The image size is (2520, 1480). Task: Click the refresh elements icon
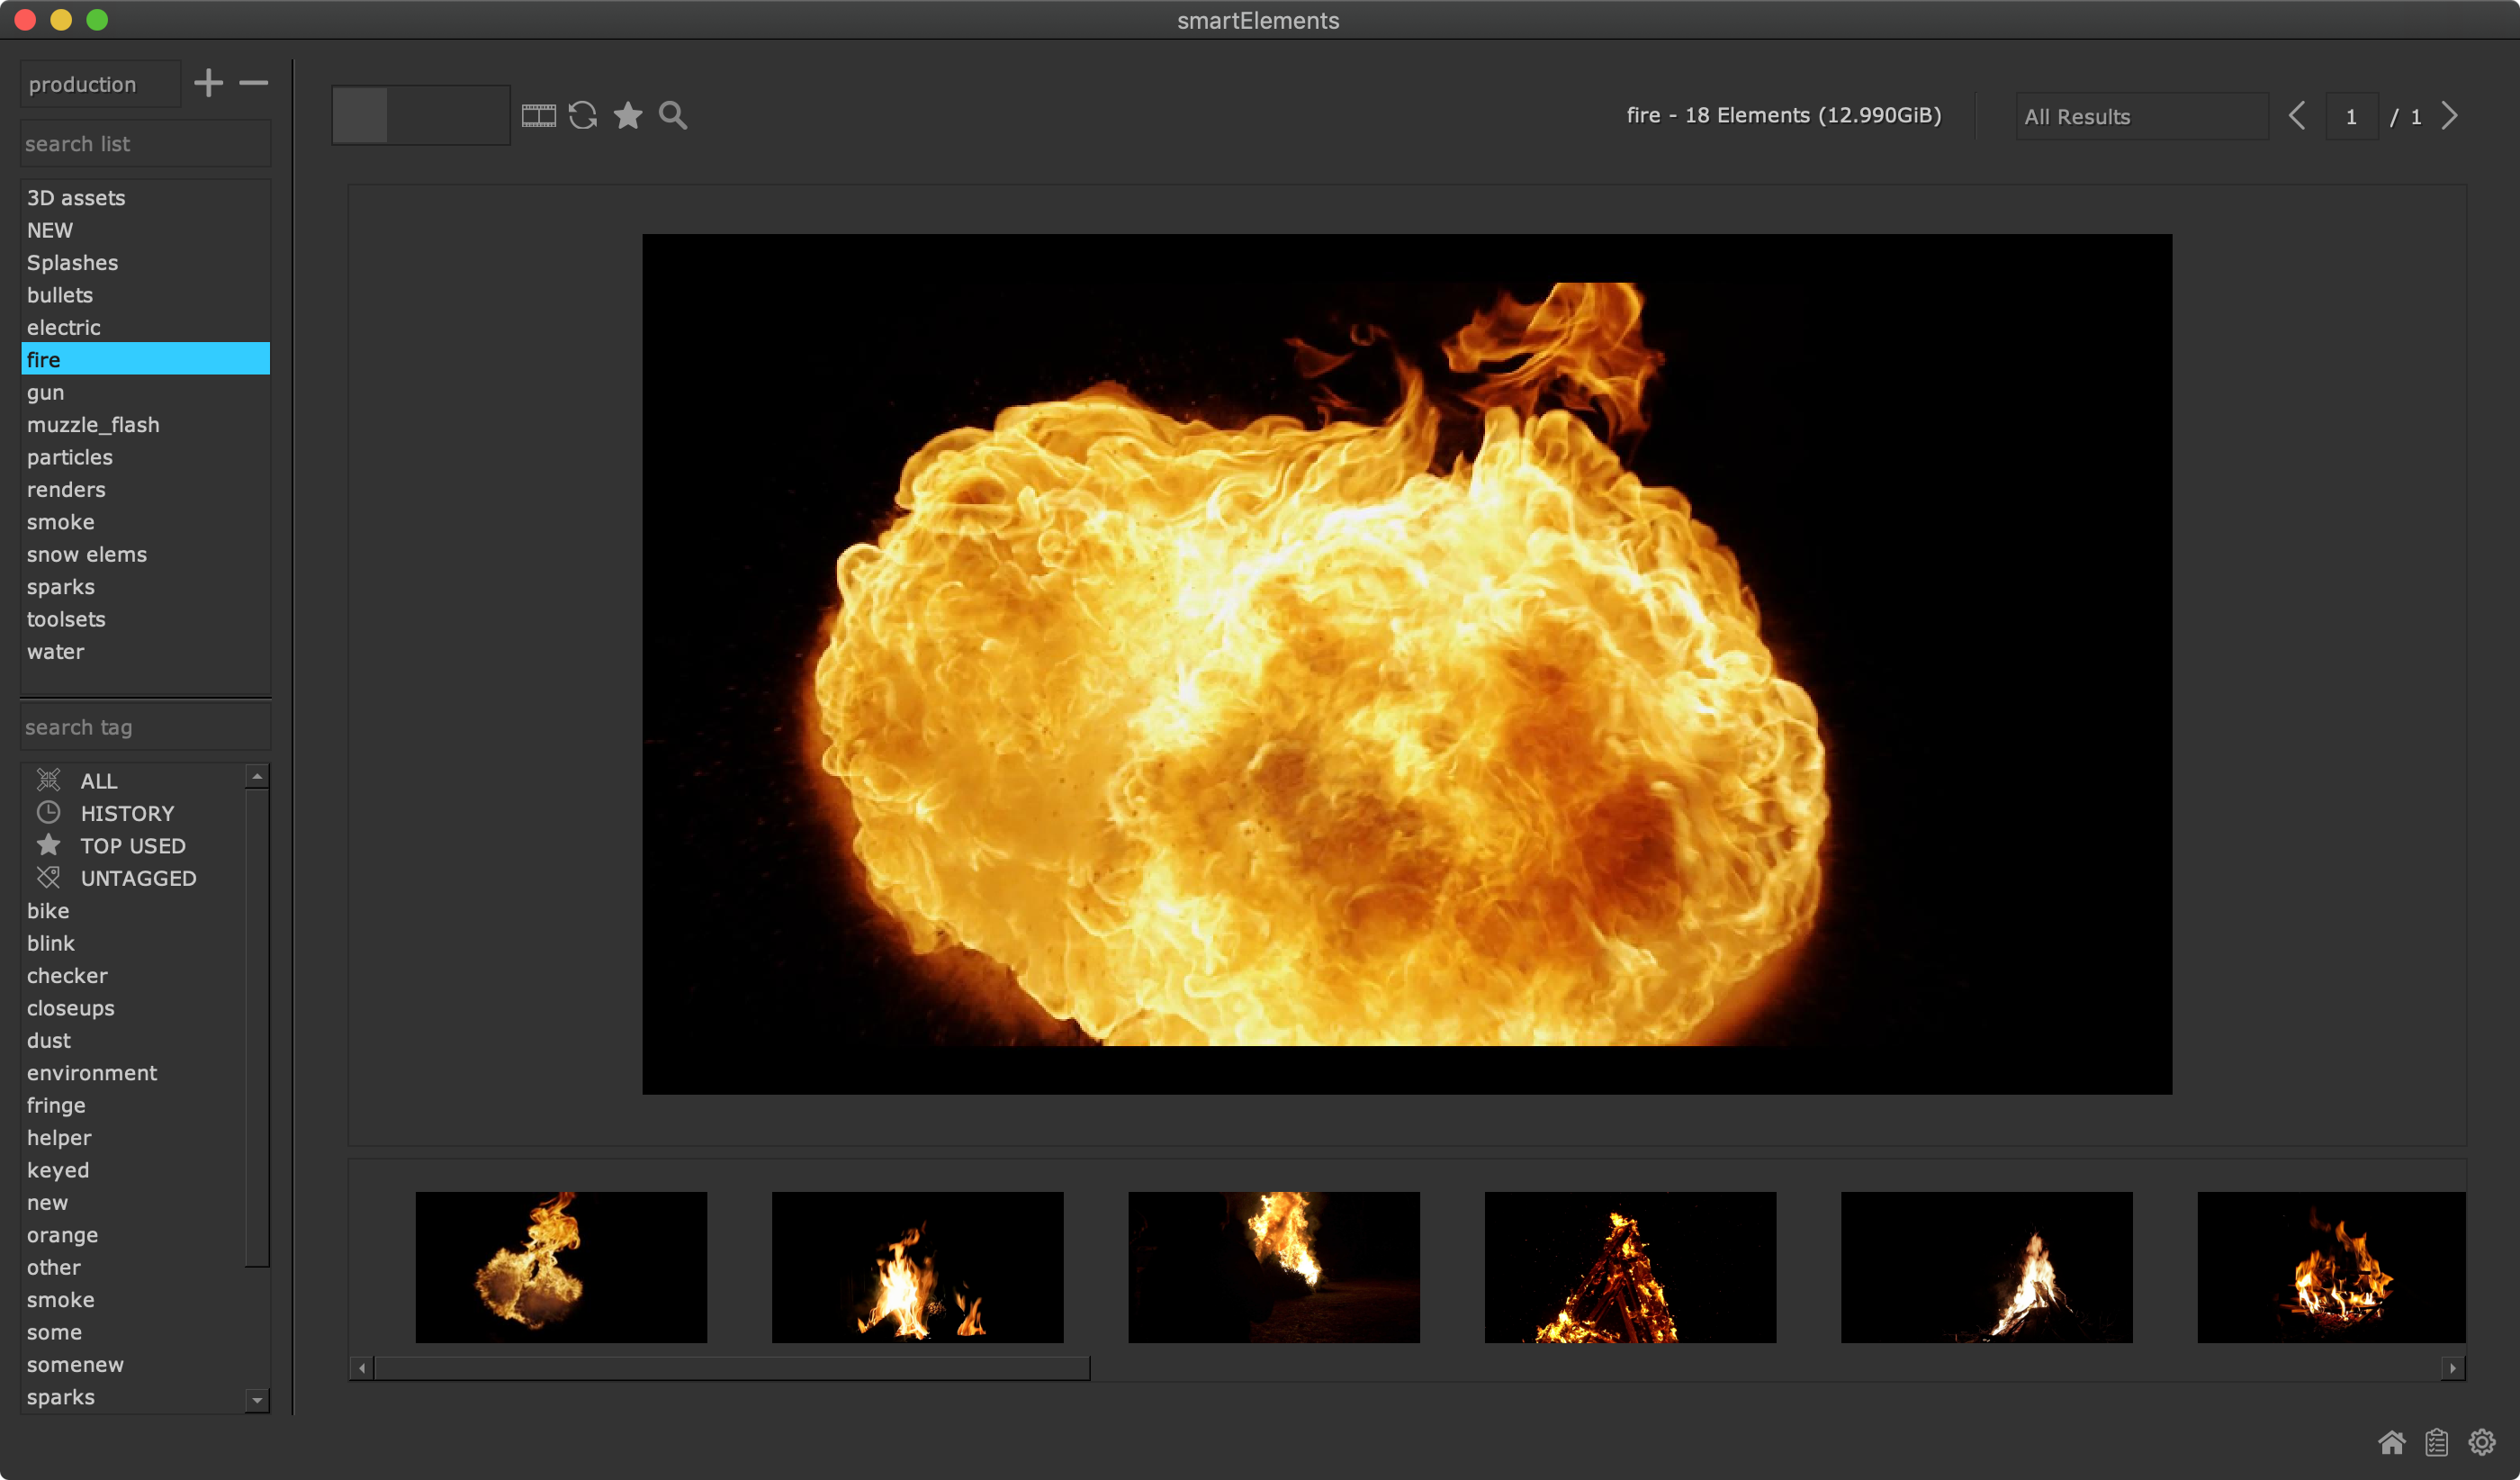click(583, 116)
